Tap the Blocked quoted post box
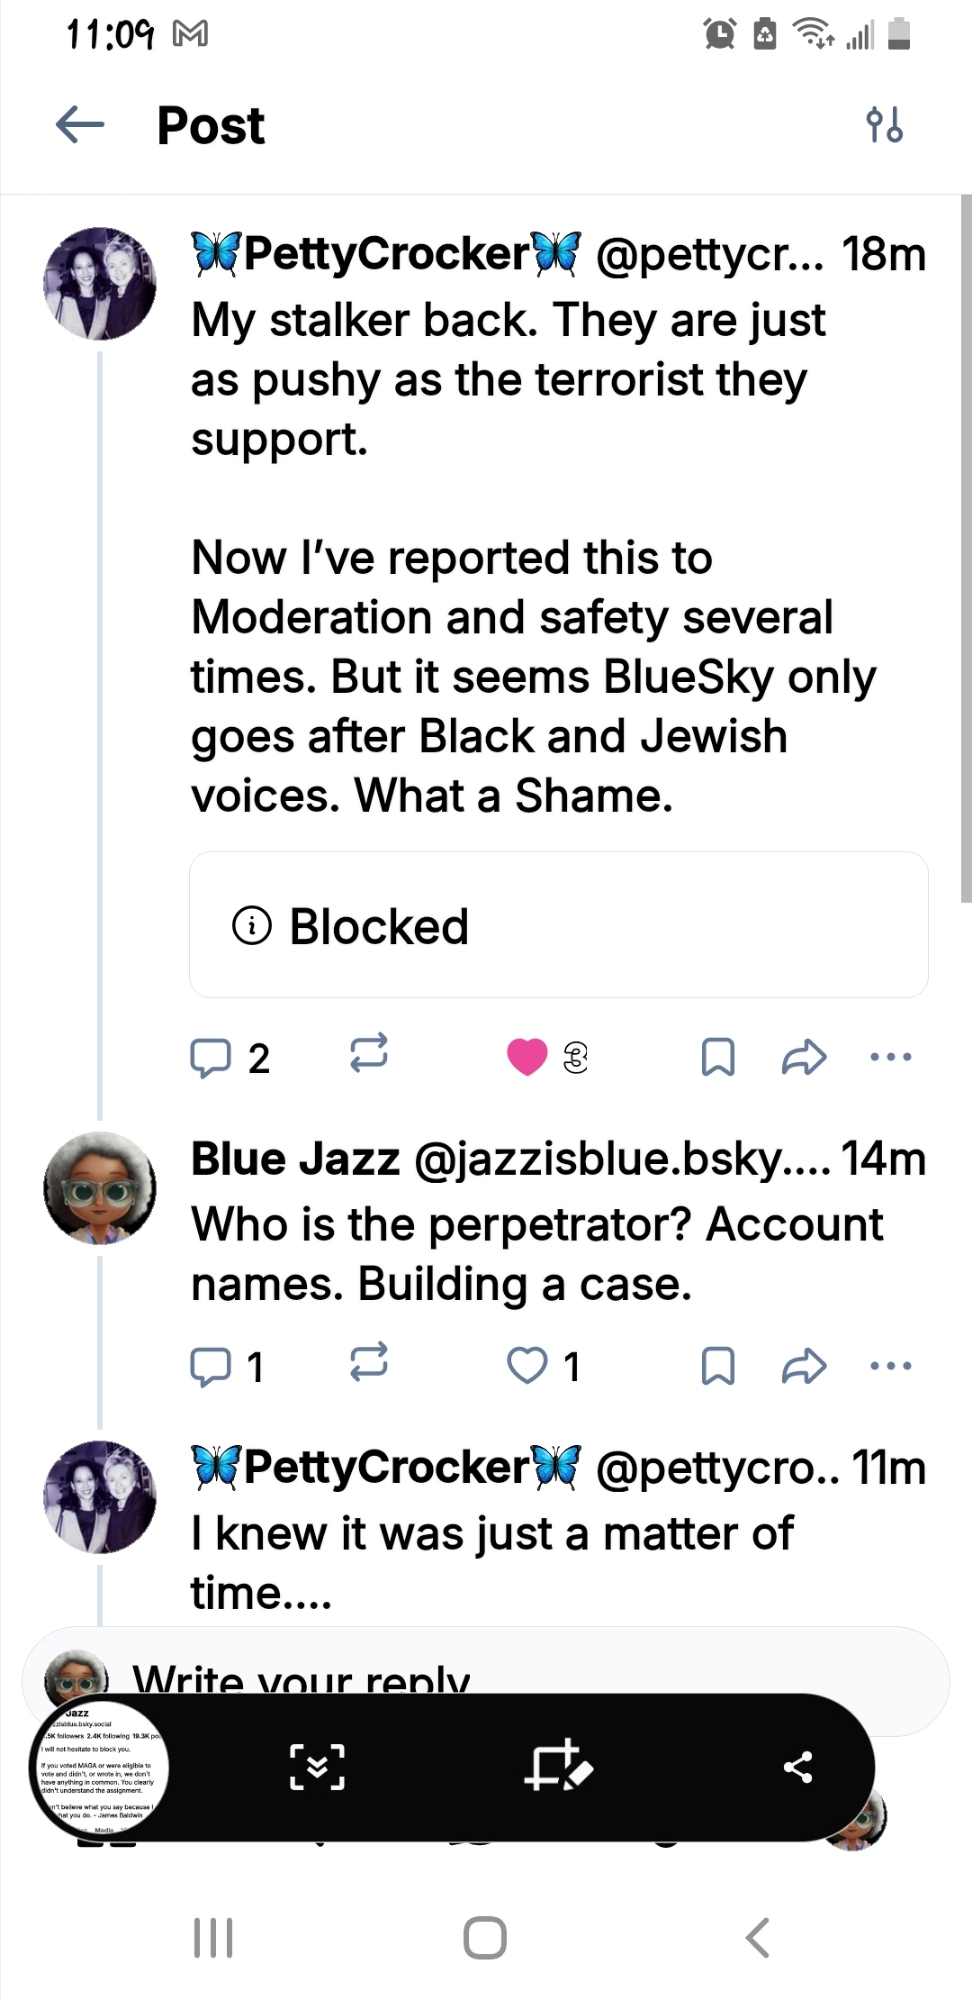972x2000 pixels. click(558, 925)
